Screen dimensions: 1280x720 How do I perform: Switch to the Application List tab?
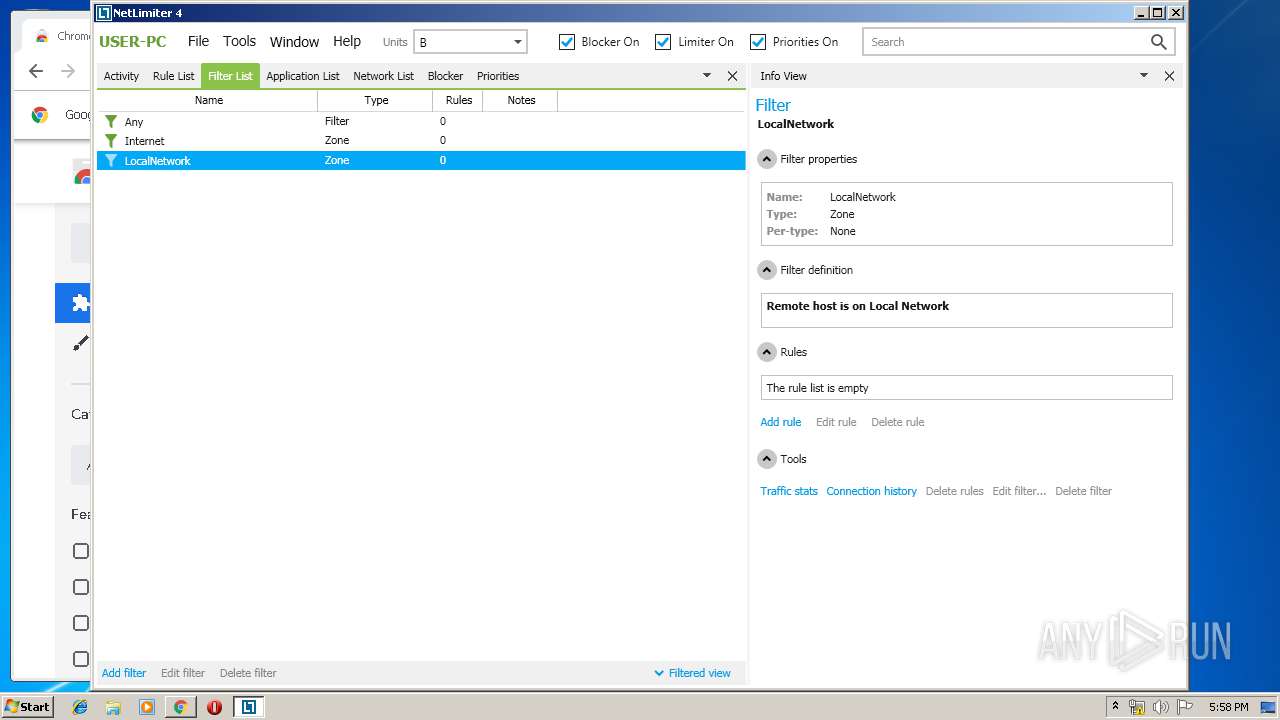(x=303, y=76)
